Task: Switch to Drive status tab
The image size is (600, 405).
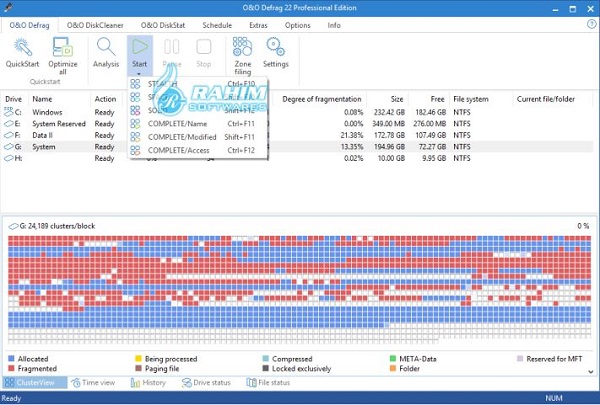Action: (x=206, y=382)
